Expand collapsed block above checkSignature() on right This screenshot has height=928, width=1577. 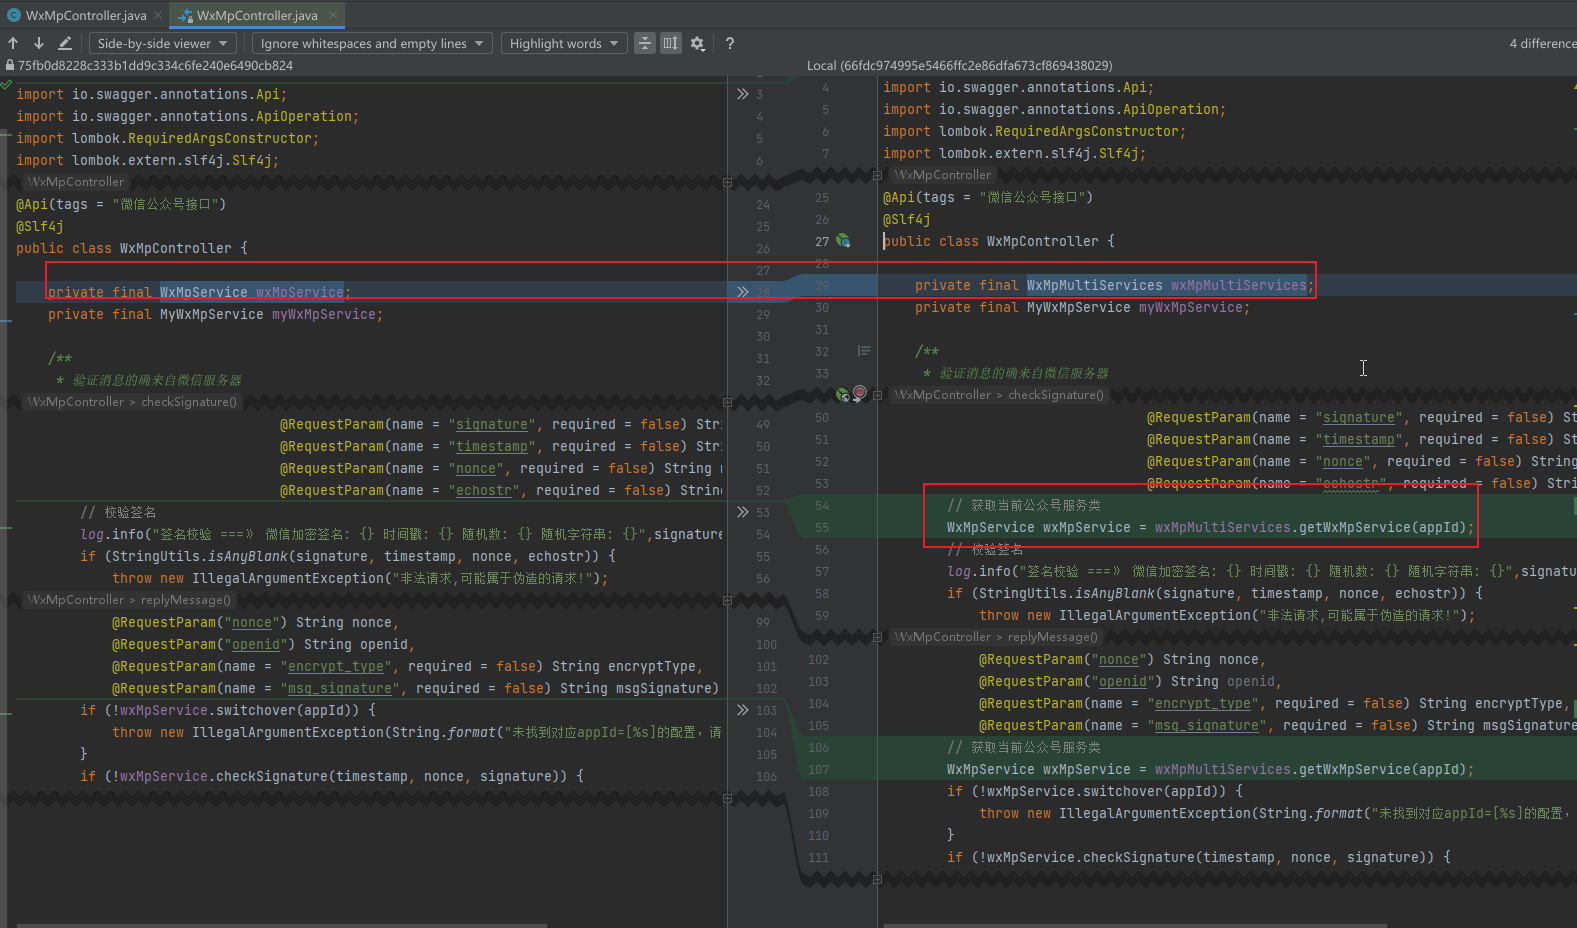pos(877,395)
